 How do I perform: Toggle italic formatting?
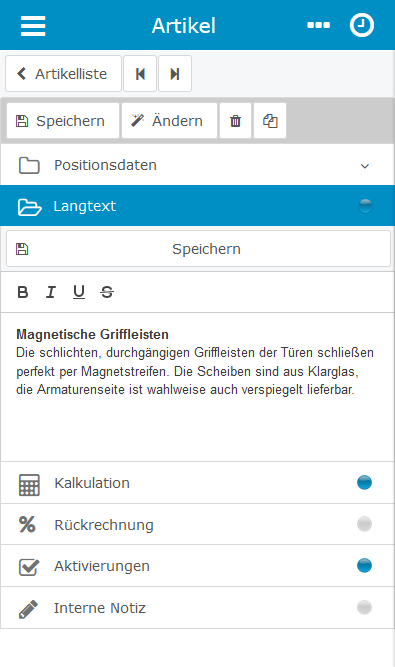click(51, 292)
